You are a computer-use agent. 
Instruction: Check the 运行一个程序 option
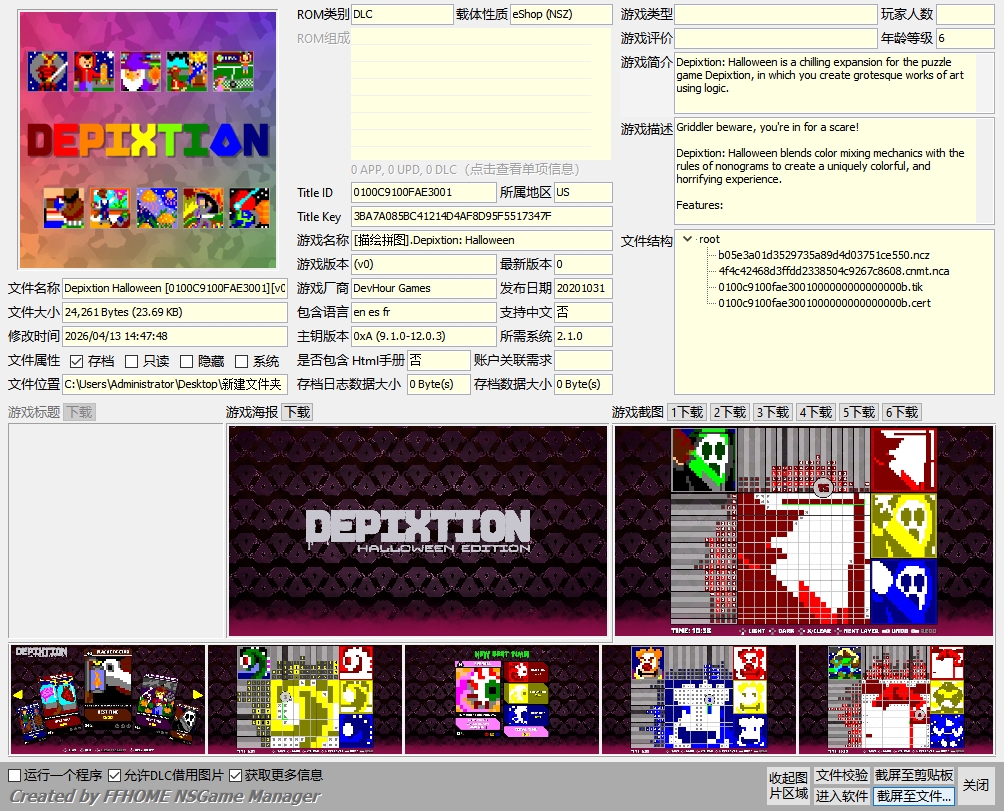coord(15,775)
